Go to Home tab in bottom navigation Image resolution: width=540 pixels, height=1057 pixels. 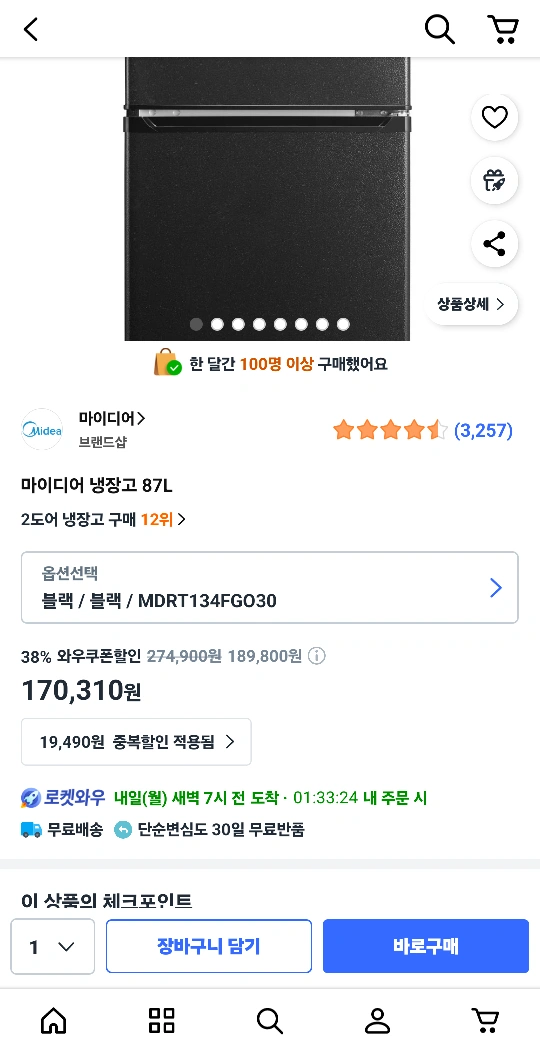54,1021
